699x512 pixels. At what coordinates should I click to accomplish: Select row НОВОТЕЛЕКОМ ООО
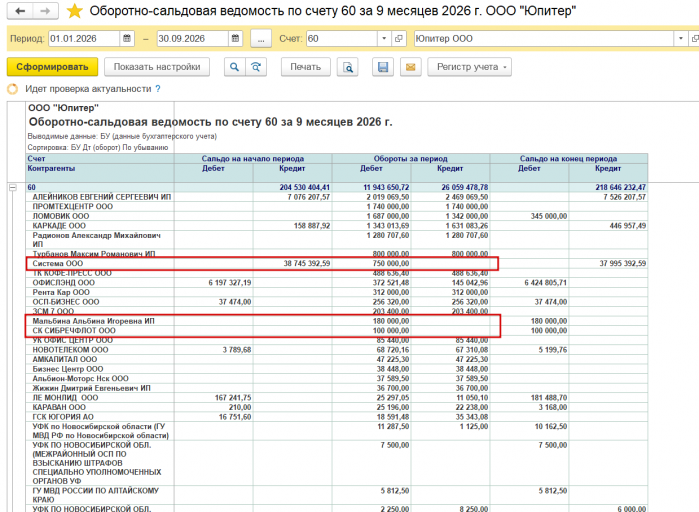(70, 350)
